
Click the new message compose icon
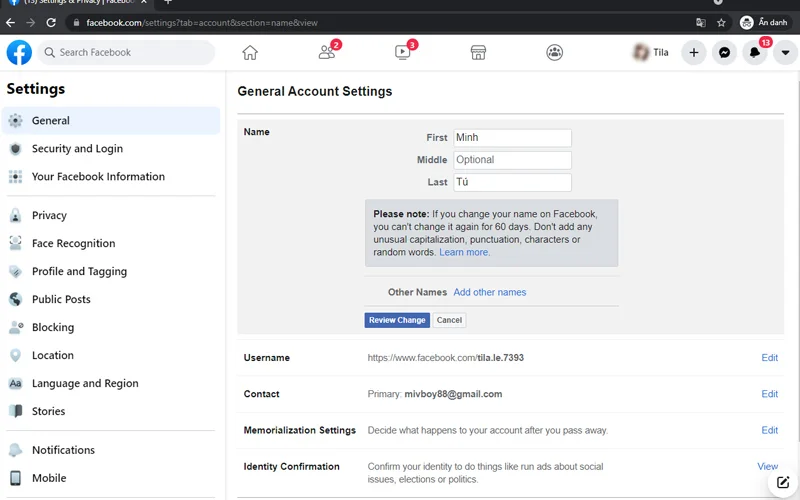(783, 482)
